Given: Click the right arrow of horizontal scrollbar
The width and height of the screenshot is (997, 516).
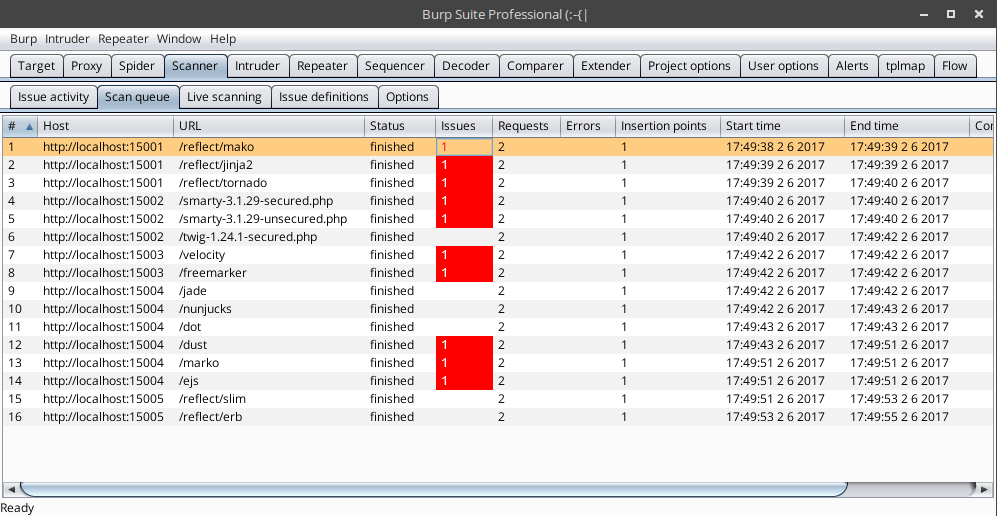Looking at the screenshot, I should [x=987, y=489].
